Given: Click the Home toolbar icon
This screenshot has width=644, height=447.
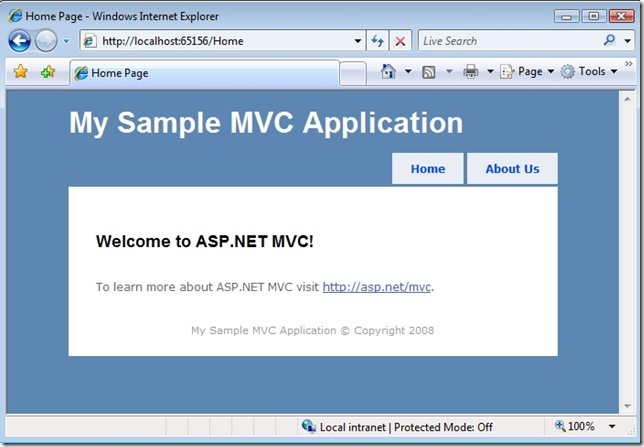Looking at the screenshot, I should 388,71.
